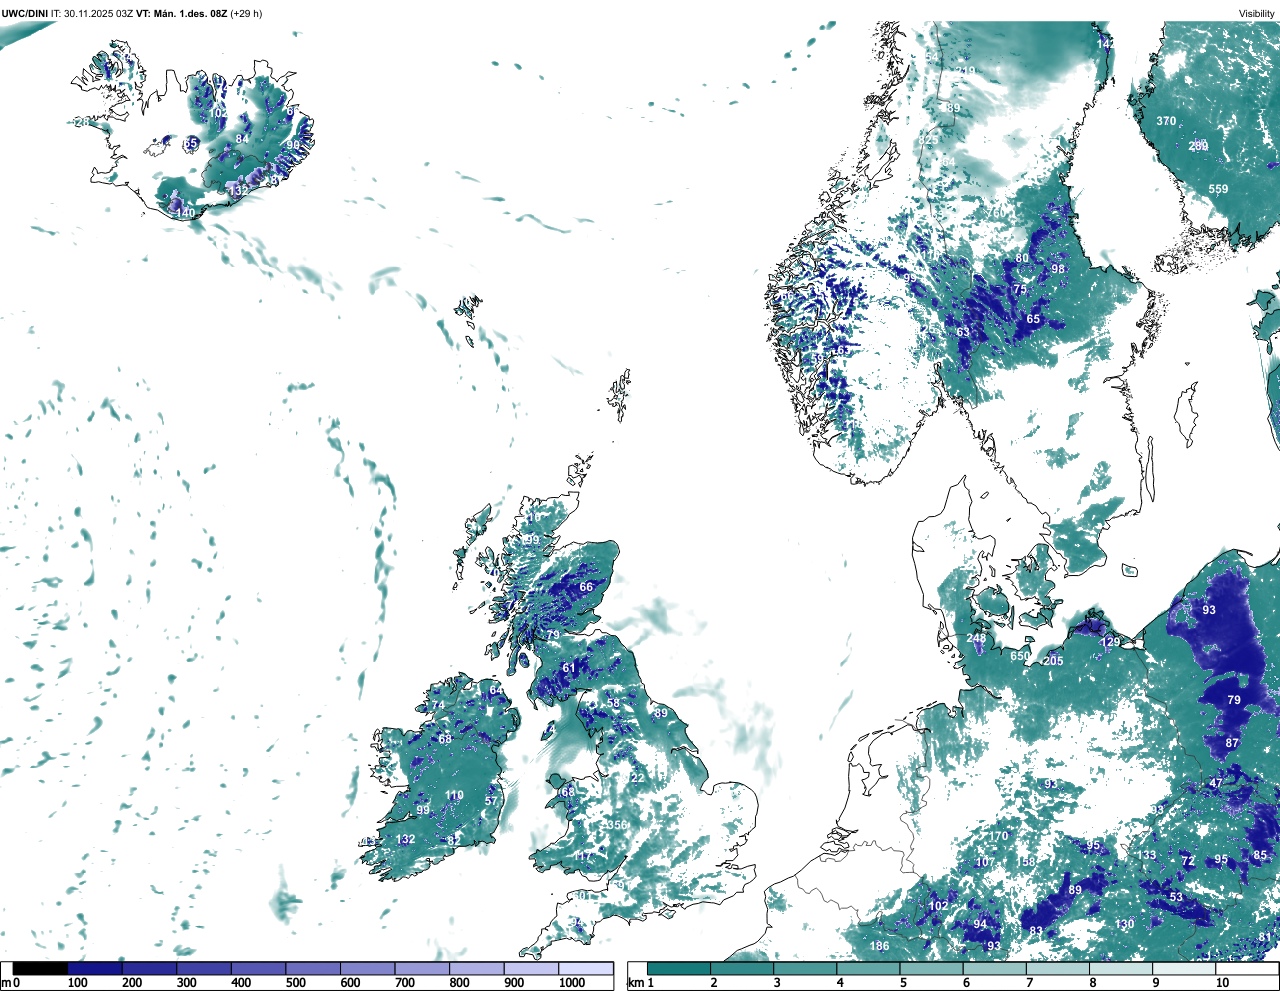Click value '129' near the Polish coast
The width and height of the screenshot is (1280, 991).
[1111, 643]
